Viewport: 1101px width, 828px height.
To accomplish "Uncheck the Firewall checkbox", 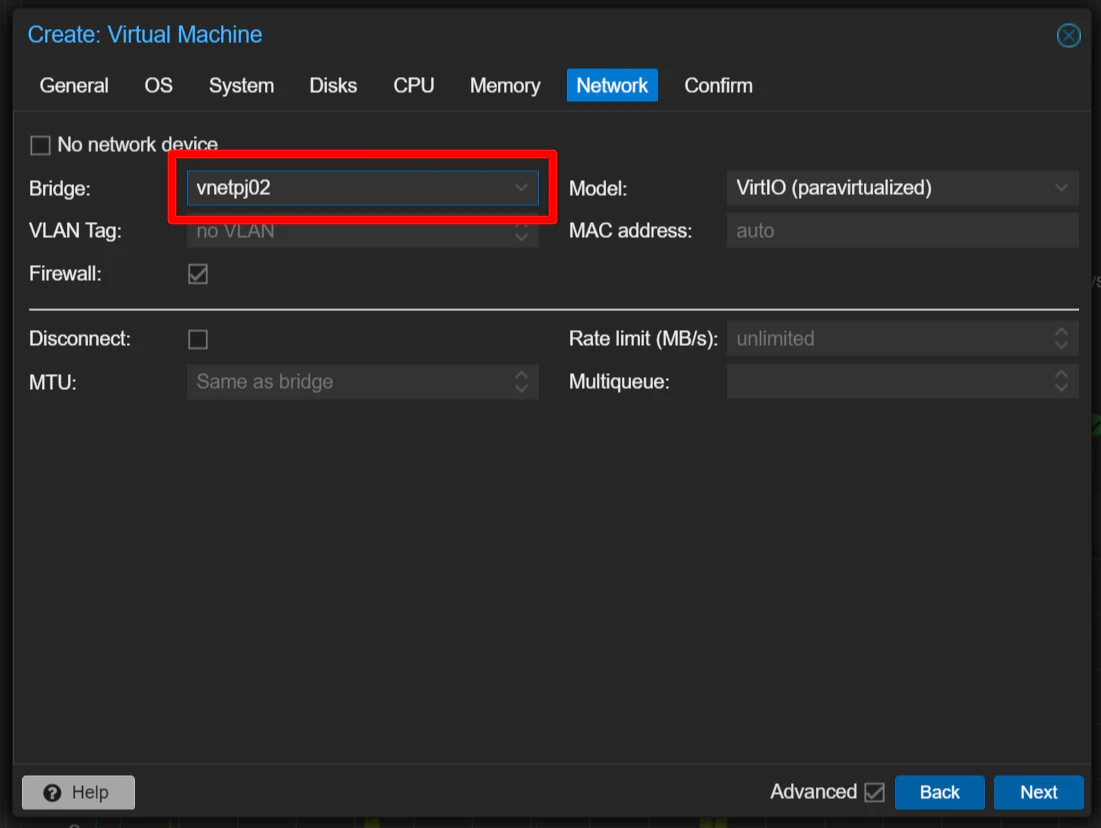I will [x=198, y=274].
